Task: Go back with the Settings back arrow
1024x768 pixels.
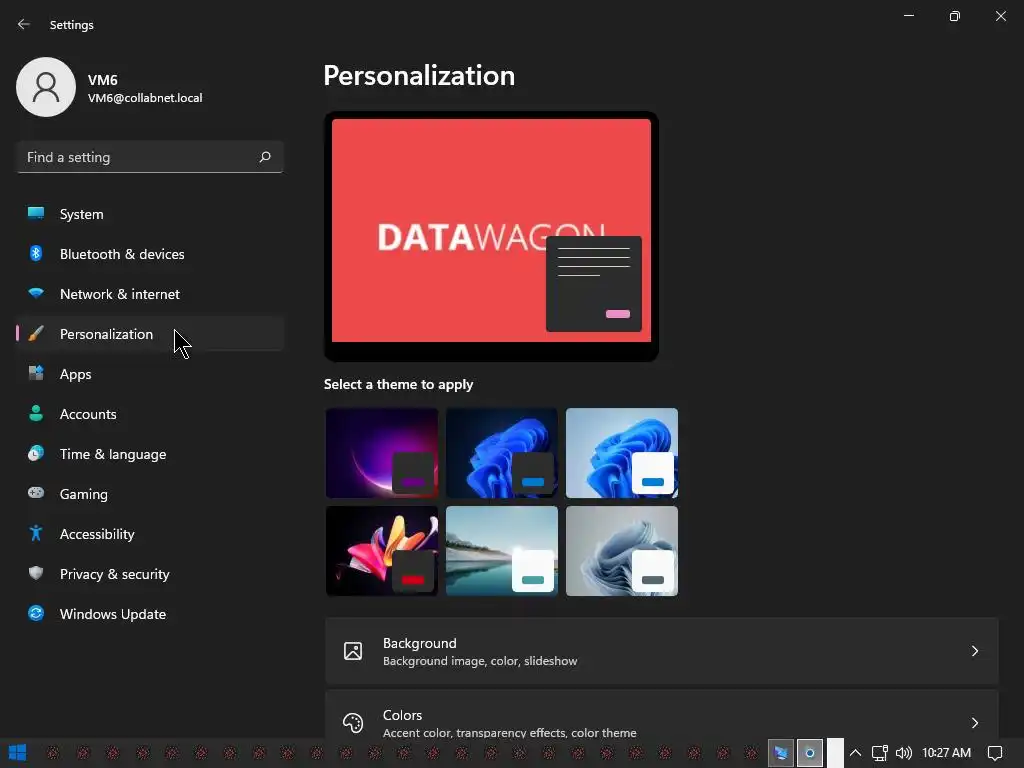Action: (x=24, y=24)
